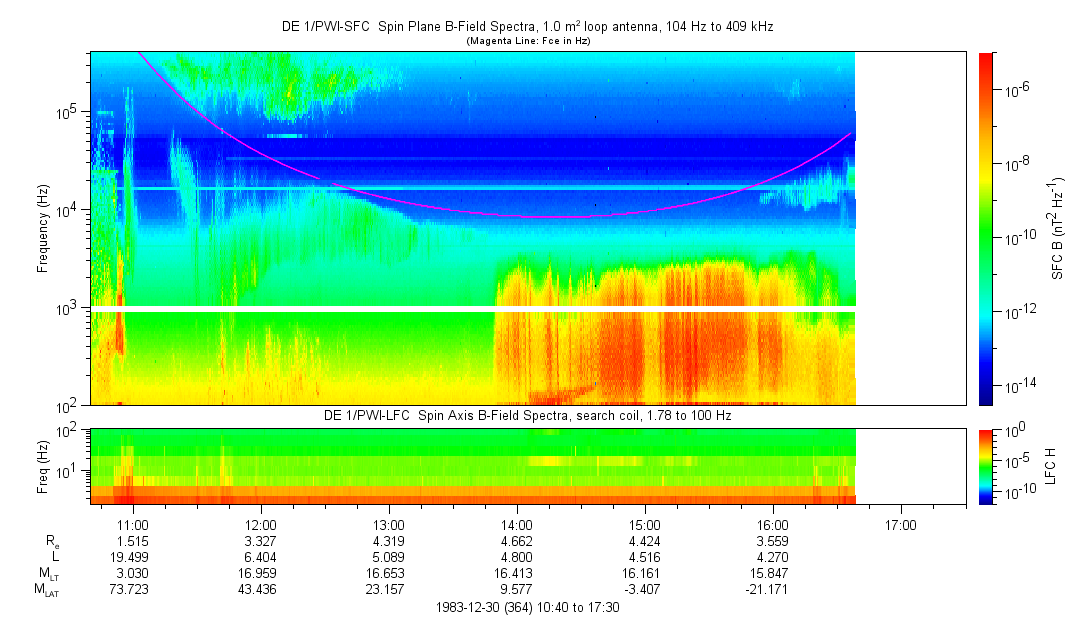Click the MLAT row label
Viewport: 1083px width, 620px height.
(x=48, y=591)
